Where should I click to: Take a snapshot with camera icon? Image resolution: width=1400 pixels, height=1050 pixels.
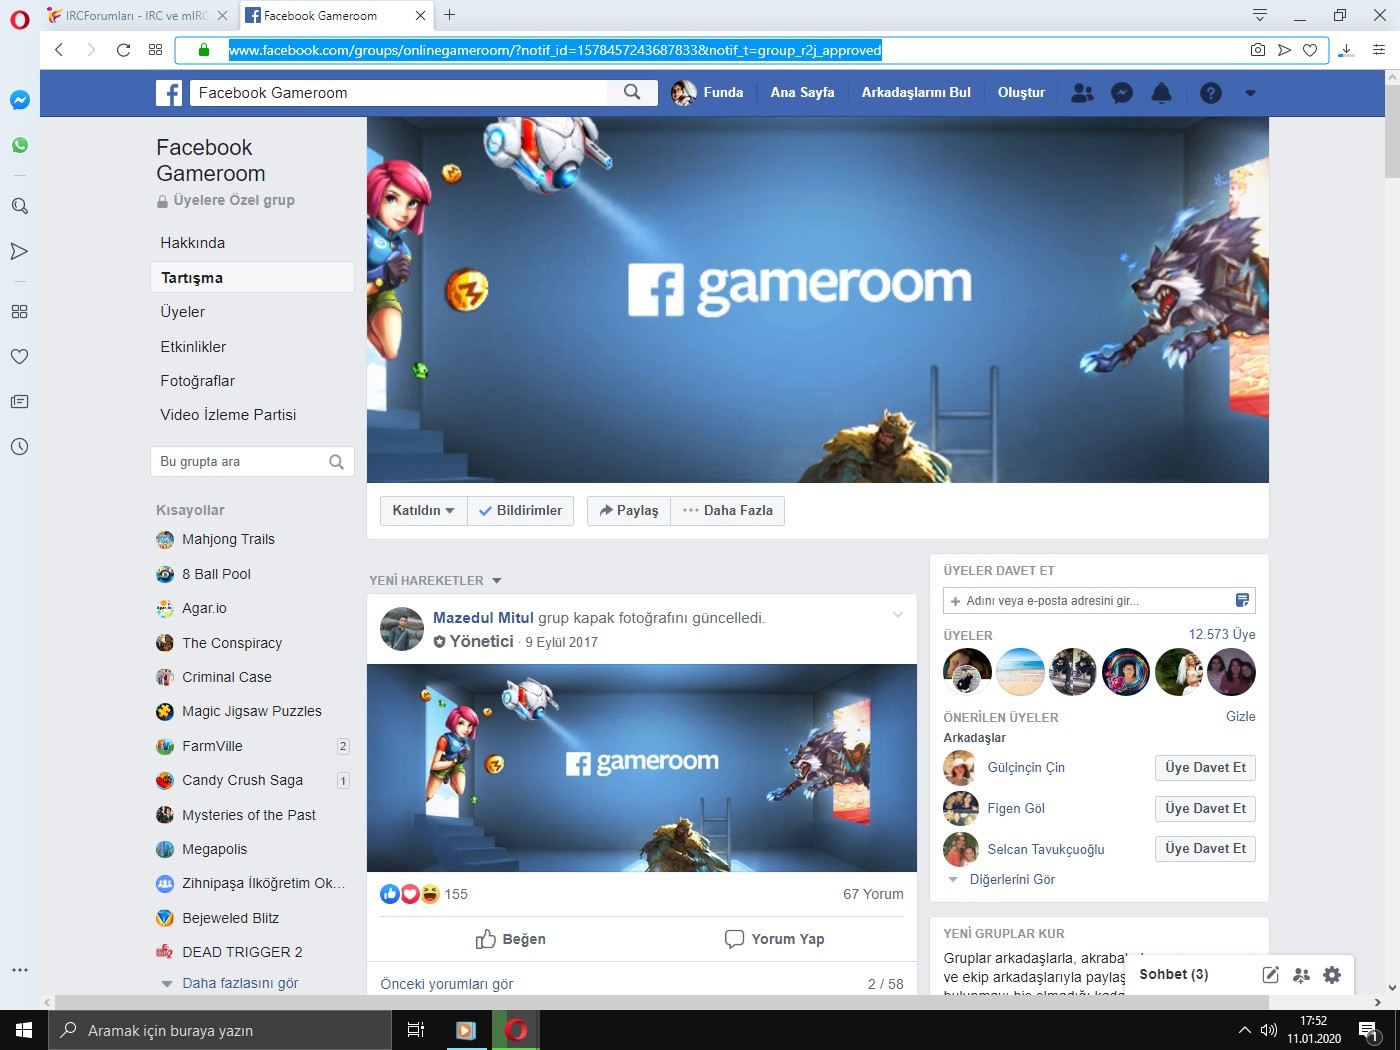click(x=1258, y=50)
